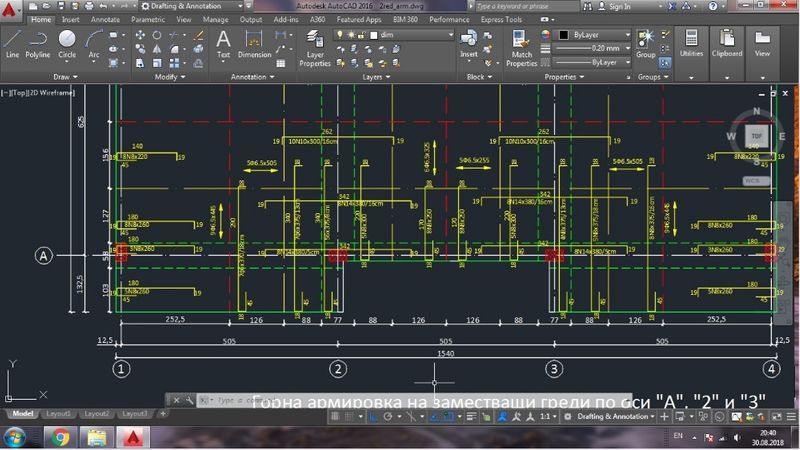Open the Insert ribbon tab
The height and width of the screenshot is (450, 800).
[70, 19]
